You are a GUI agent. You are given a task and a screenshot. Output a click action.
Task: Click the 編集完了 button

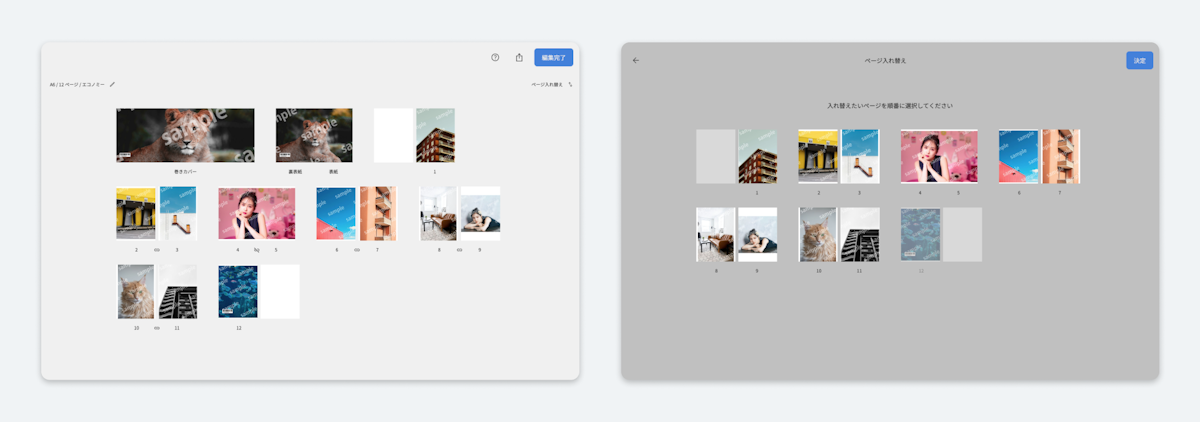tap(553, 58)
